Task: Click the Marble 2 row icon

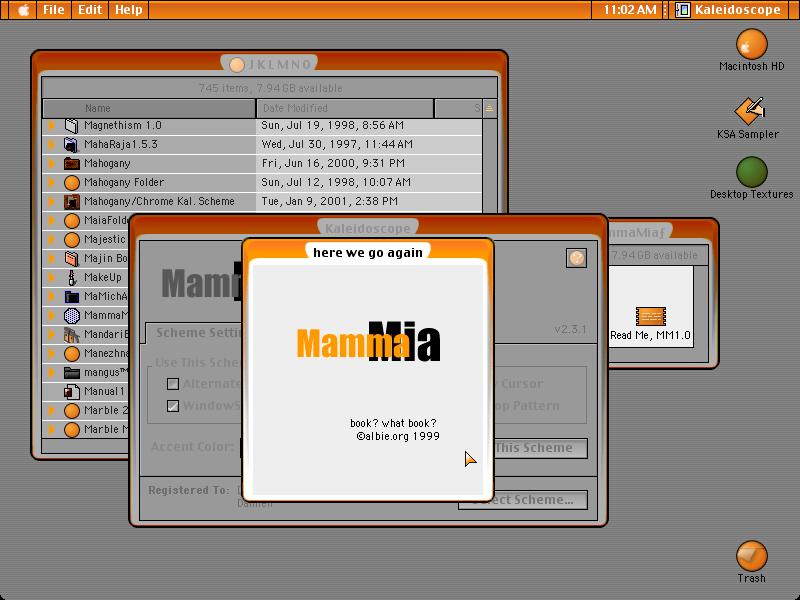Action: (72, 410)
